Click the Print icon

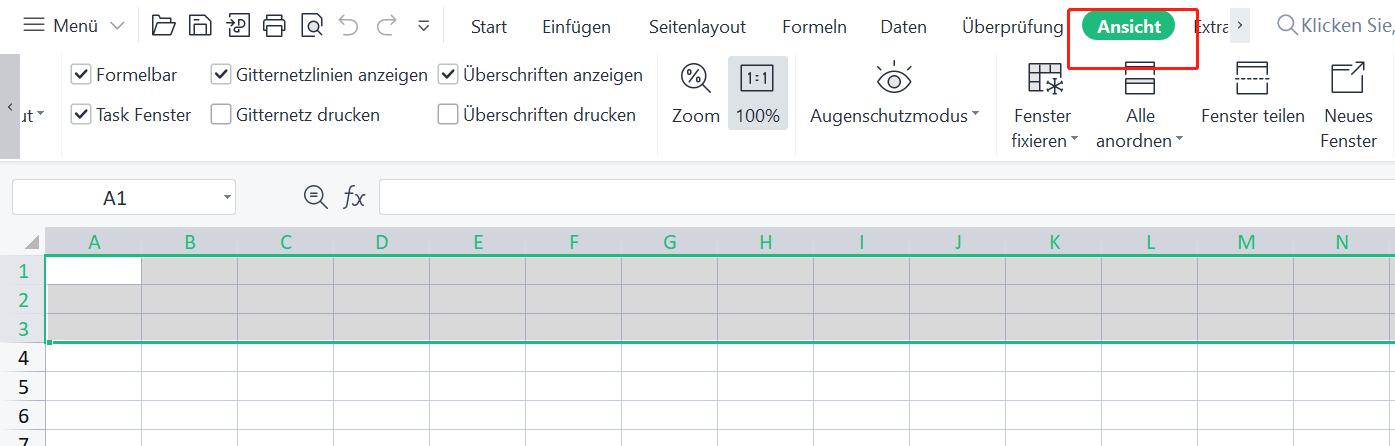point(275,26)
